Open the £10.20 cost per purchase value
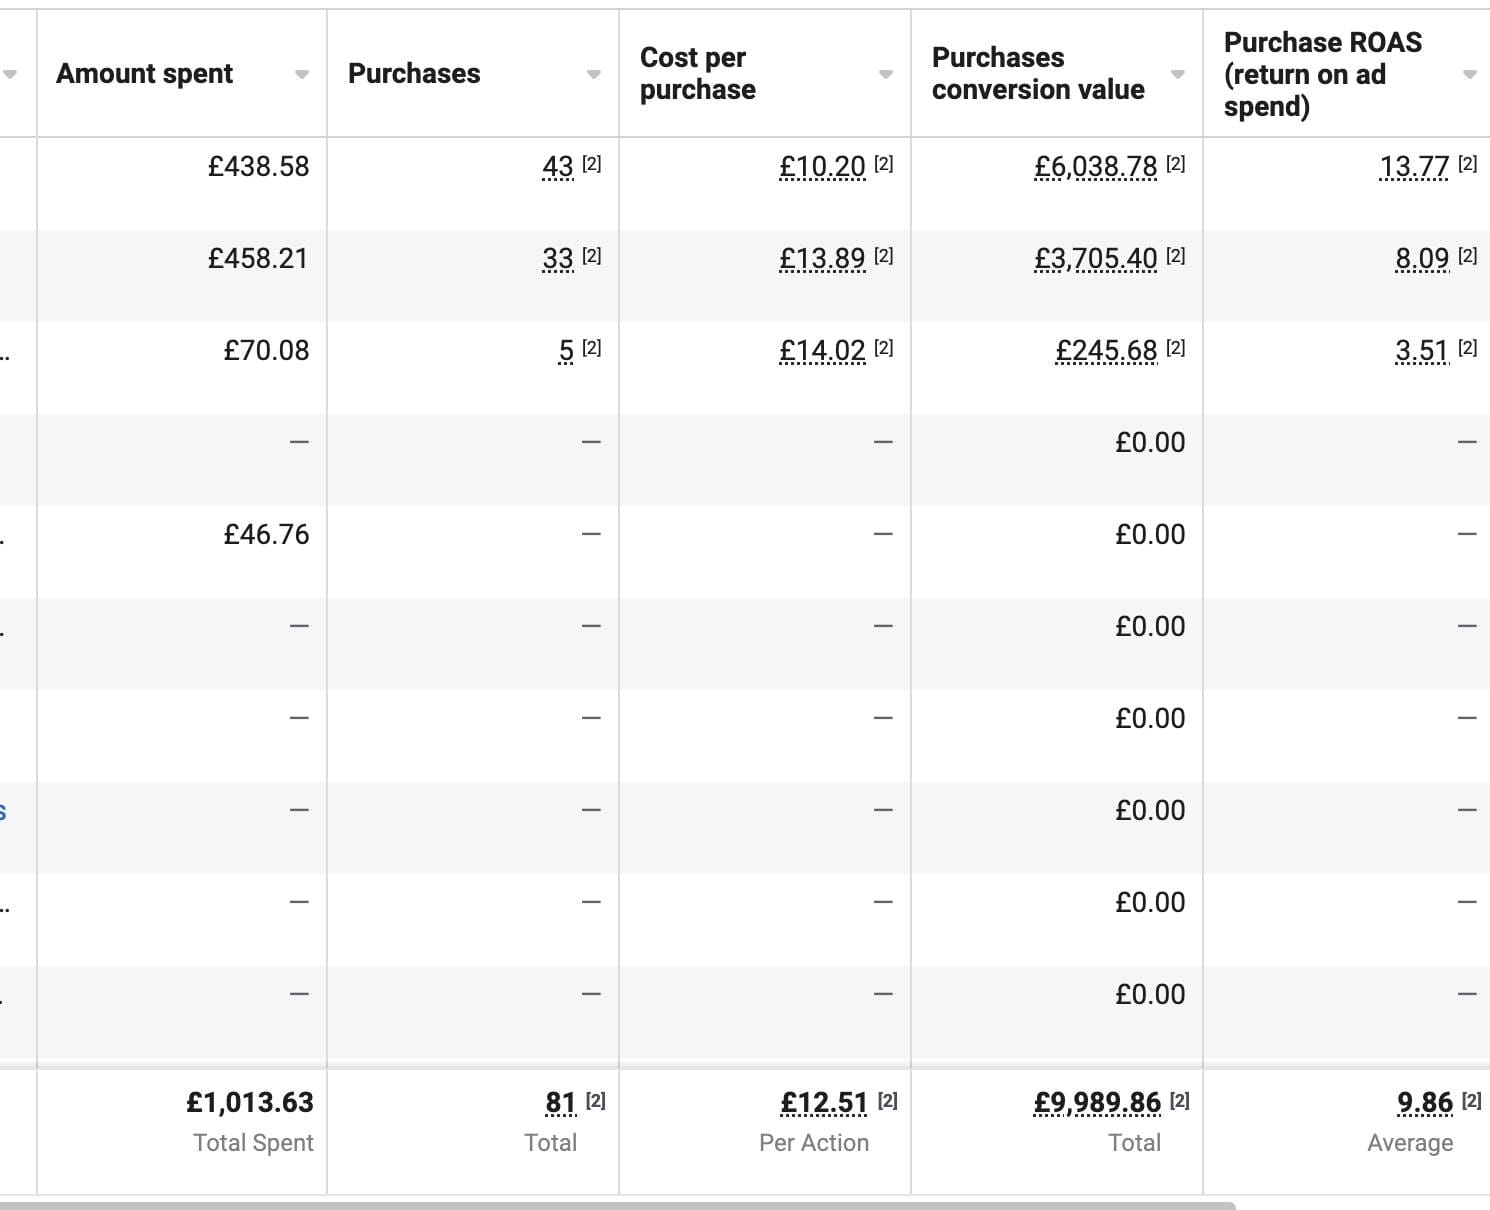This screenshot has height=1210, width=1490. tap(822, 167)
